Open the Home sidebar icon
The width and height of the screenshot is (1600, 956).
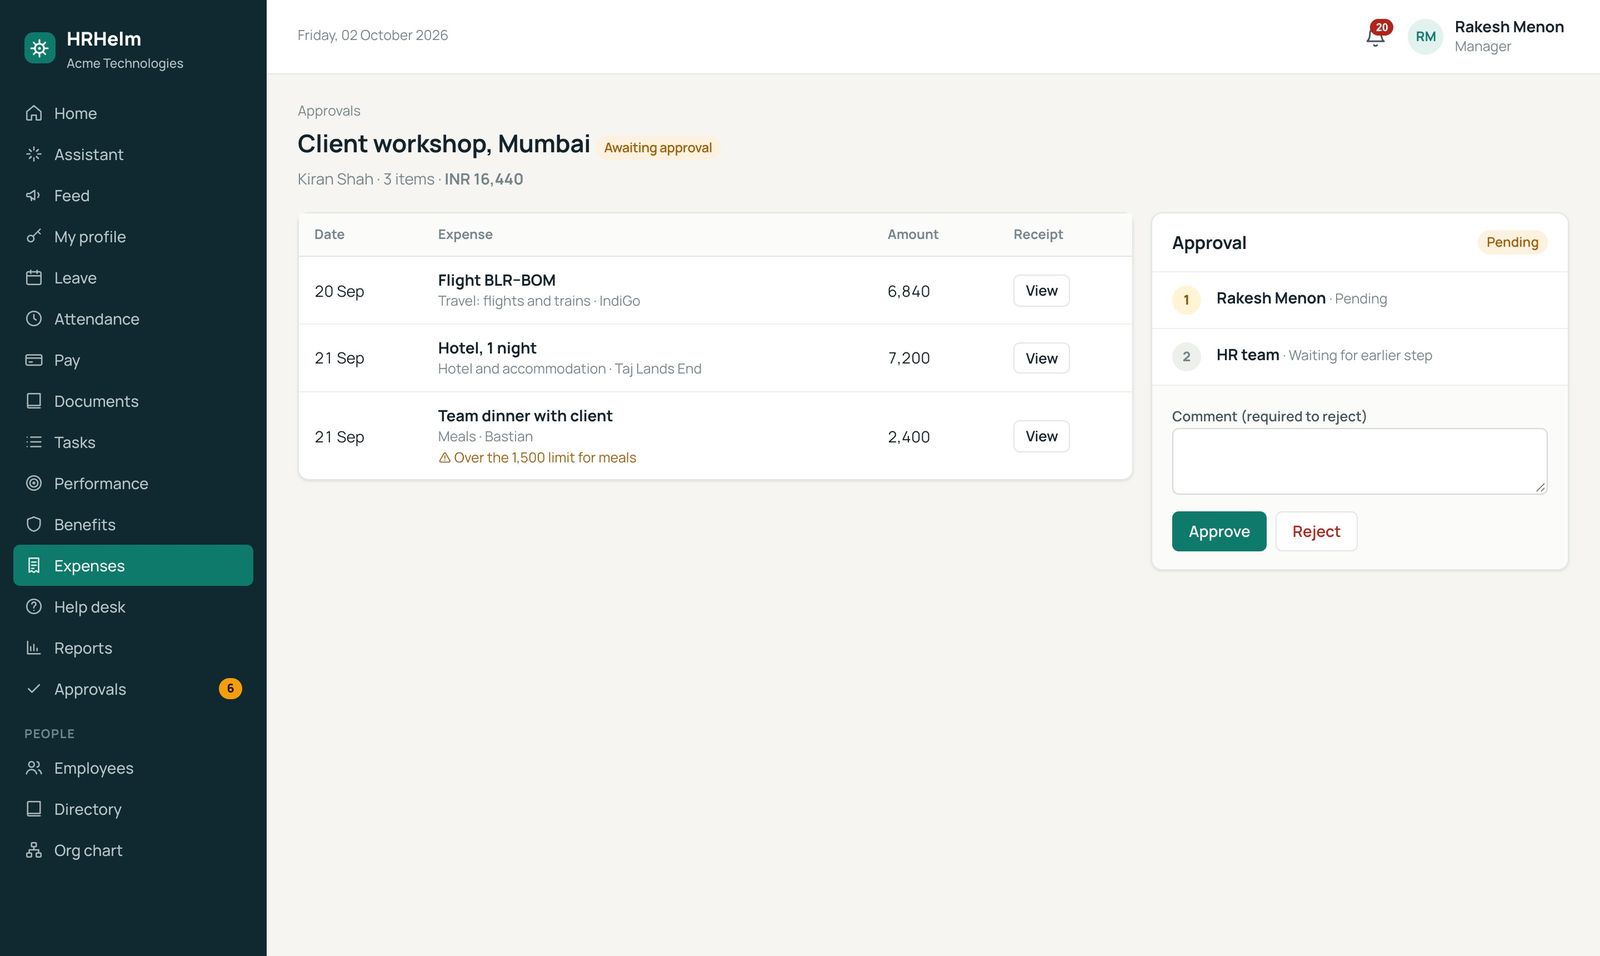34,113
